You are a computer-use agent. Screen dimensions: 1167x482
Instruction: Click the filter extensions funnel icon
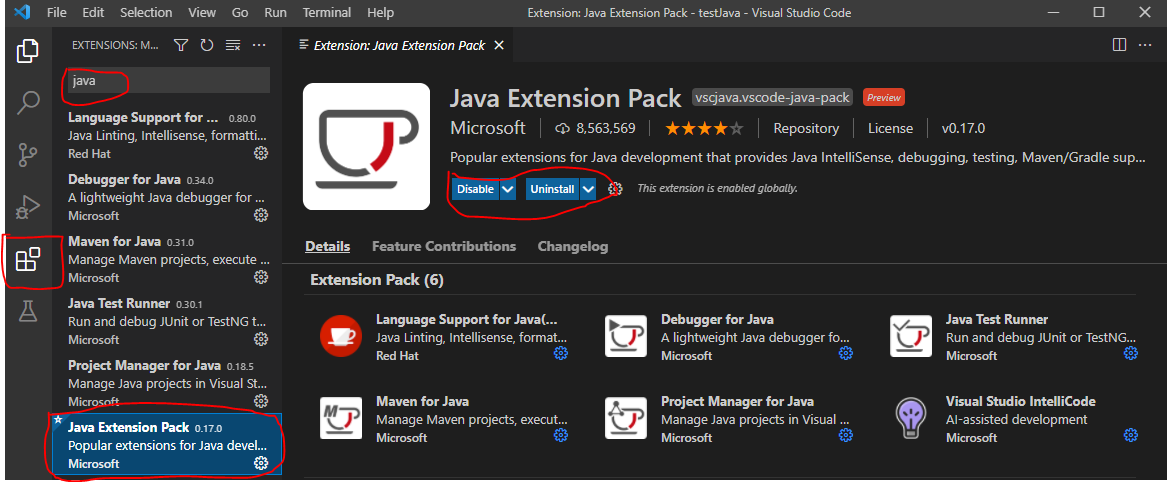tap(180, 45)
